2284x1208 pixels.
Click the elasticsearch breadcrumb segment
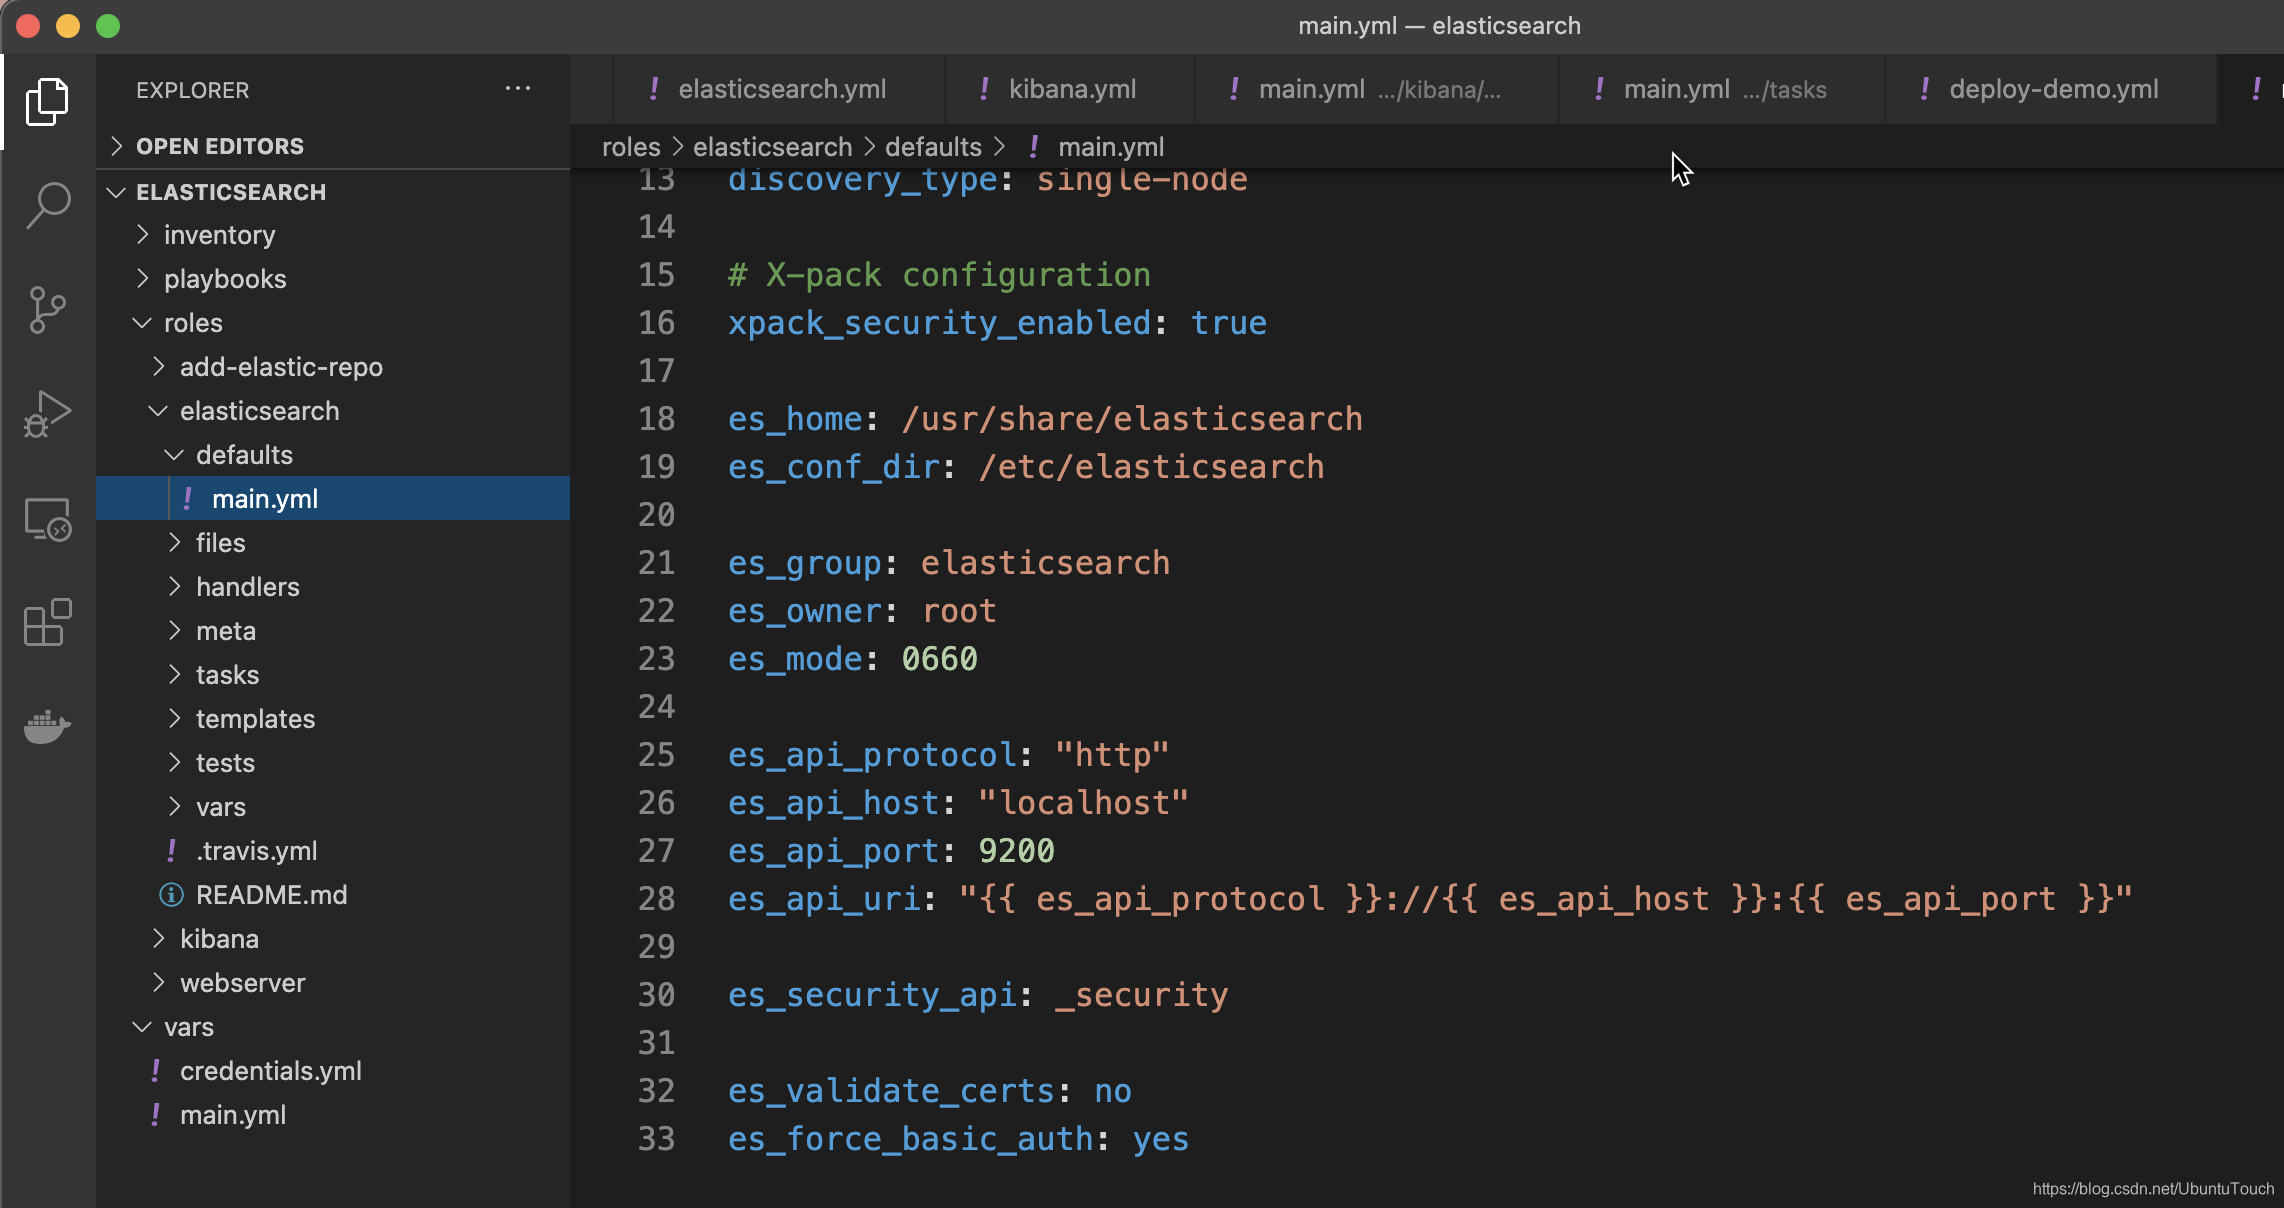pyautogui.click(x=772, y=147)
